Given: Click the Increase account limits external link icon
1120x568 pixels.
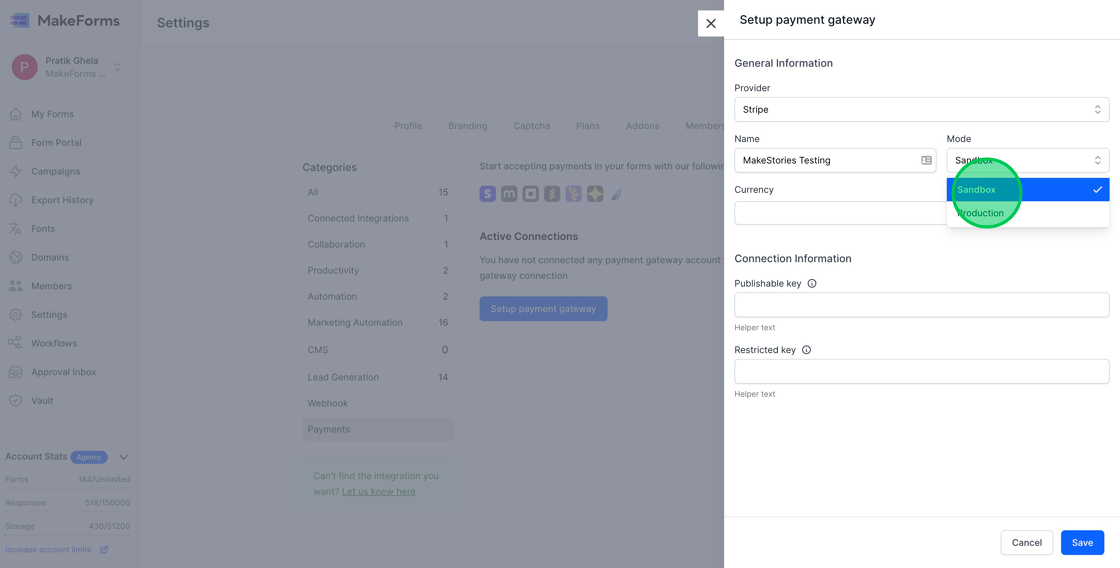Looking at the screenshot, I should coord(104,550).
